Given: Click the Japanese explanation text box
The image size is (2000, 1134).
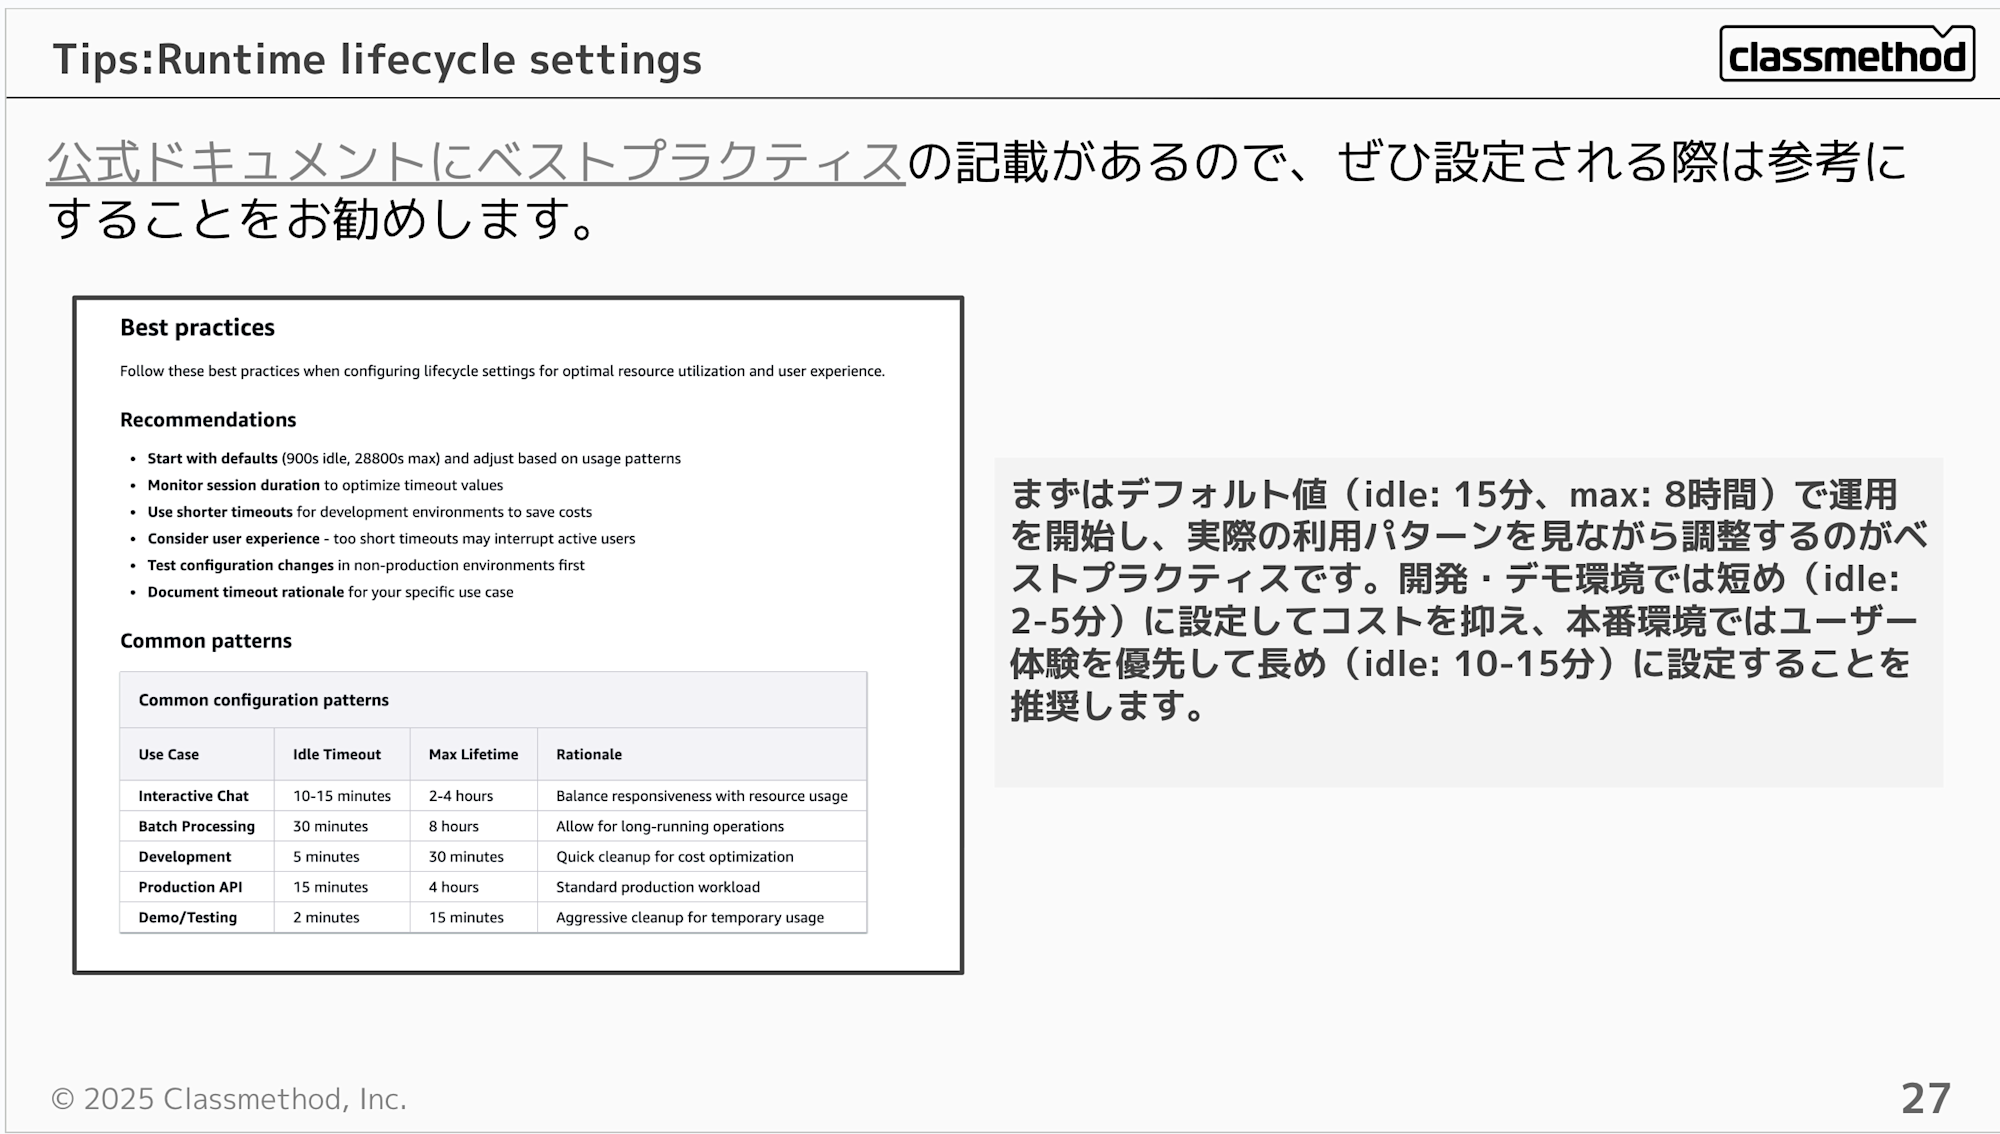Looking at the screenshot, I should (1467, 601).
